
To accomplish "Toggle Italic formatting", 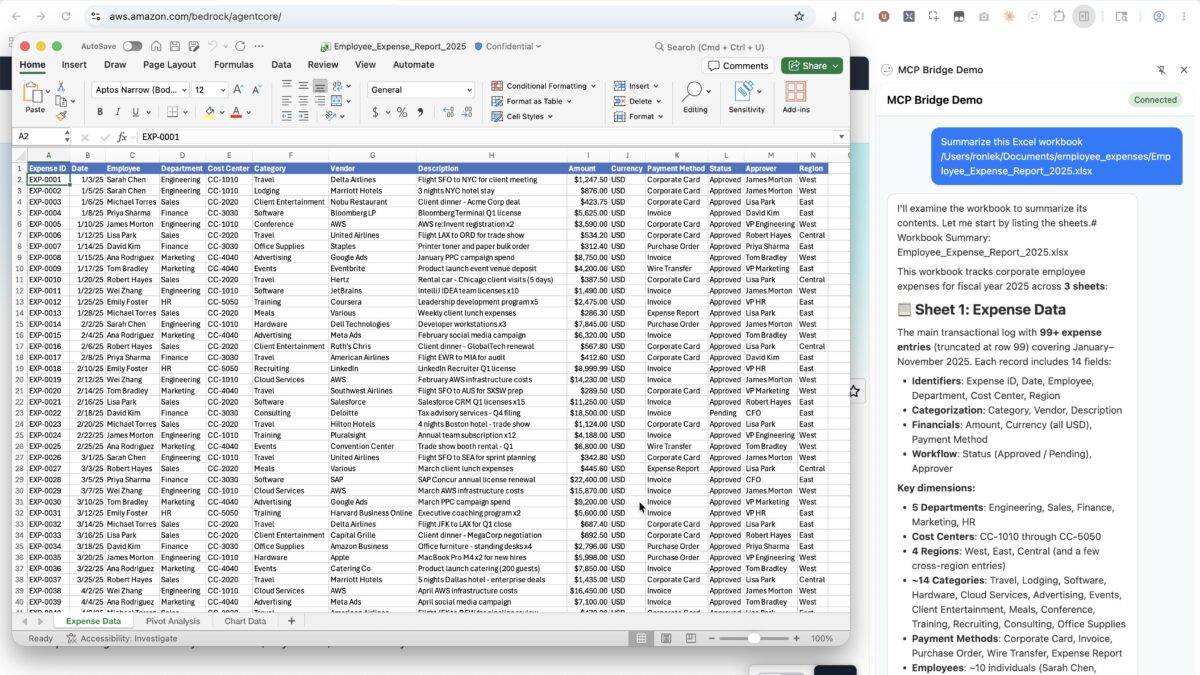I will 116,112.
